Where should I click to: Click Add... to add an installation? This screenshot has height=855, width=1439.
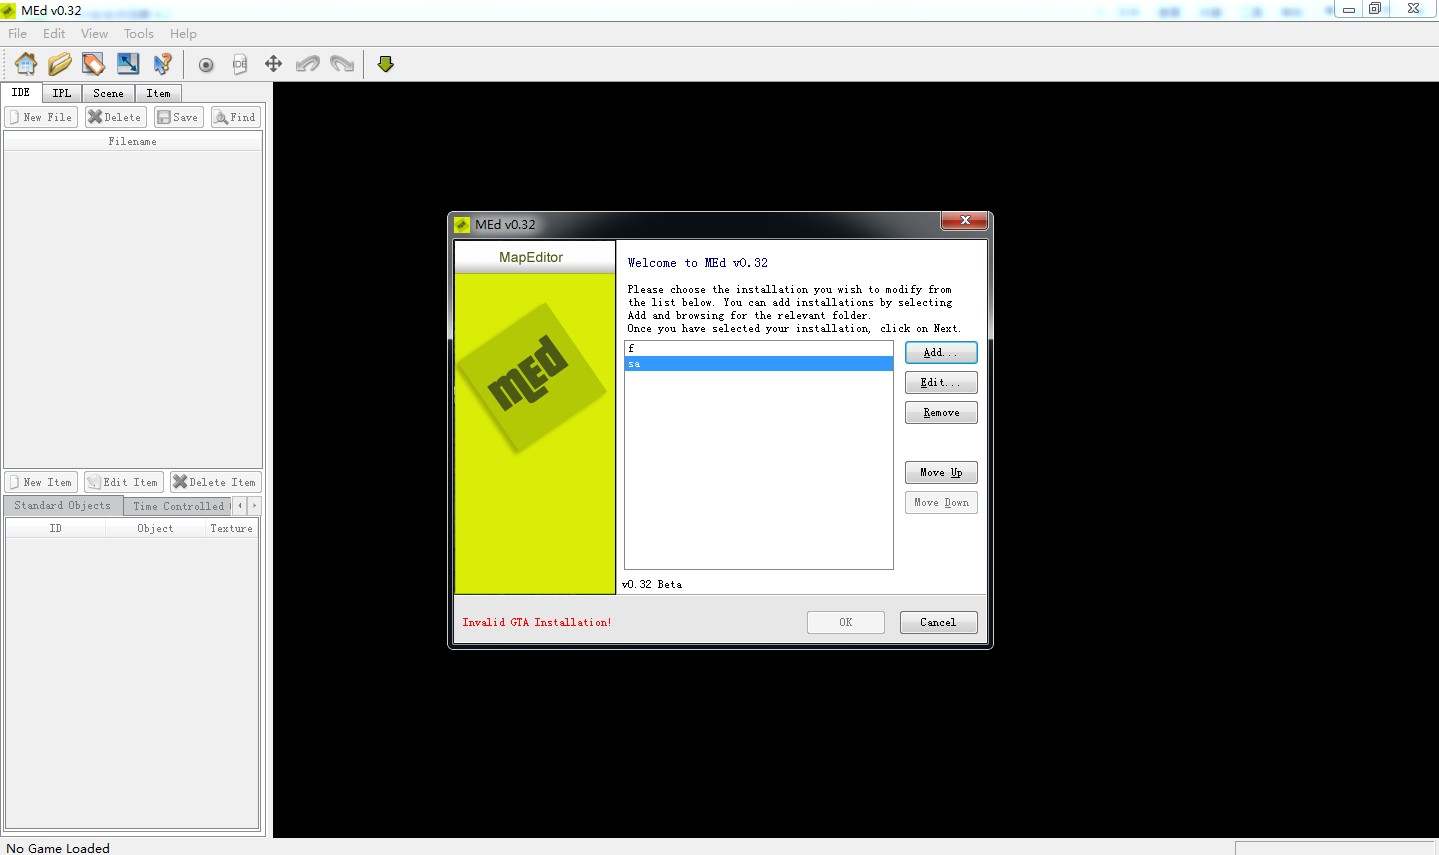(x=941, y=353)
